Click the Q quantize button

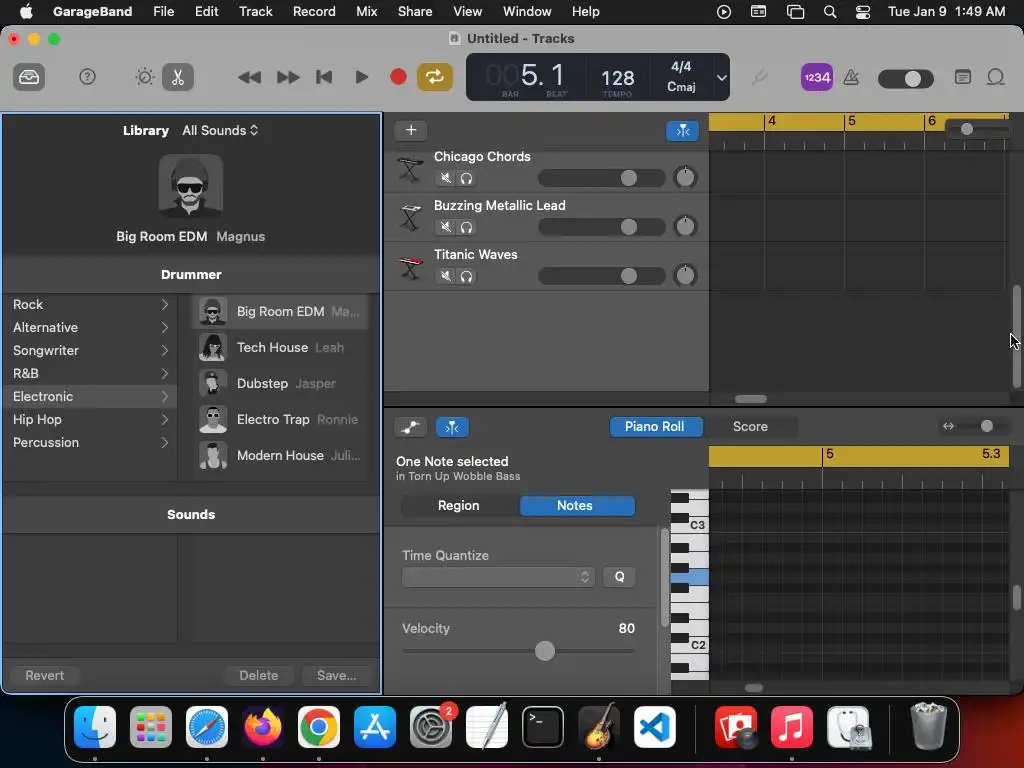pyautogui.click(x=619, y=577)
